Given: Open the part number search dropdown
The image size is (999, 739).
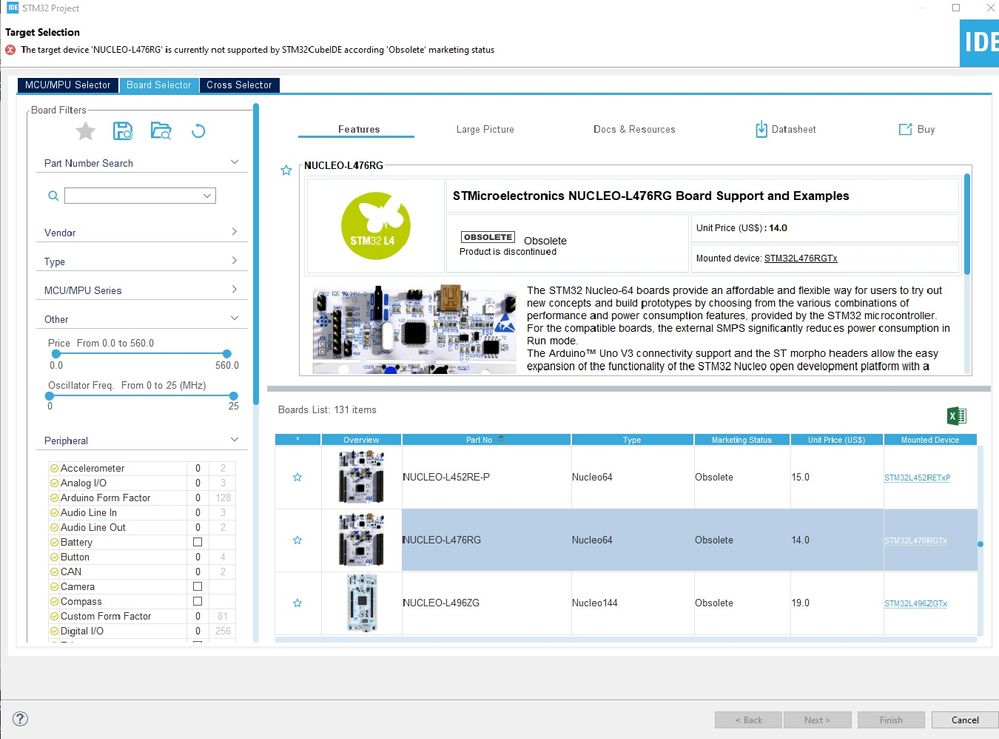Looking at the screenshot, I should [207, 196].
